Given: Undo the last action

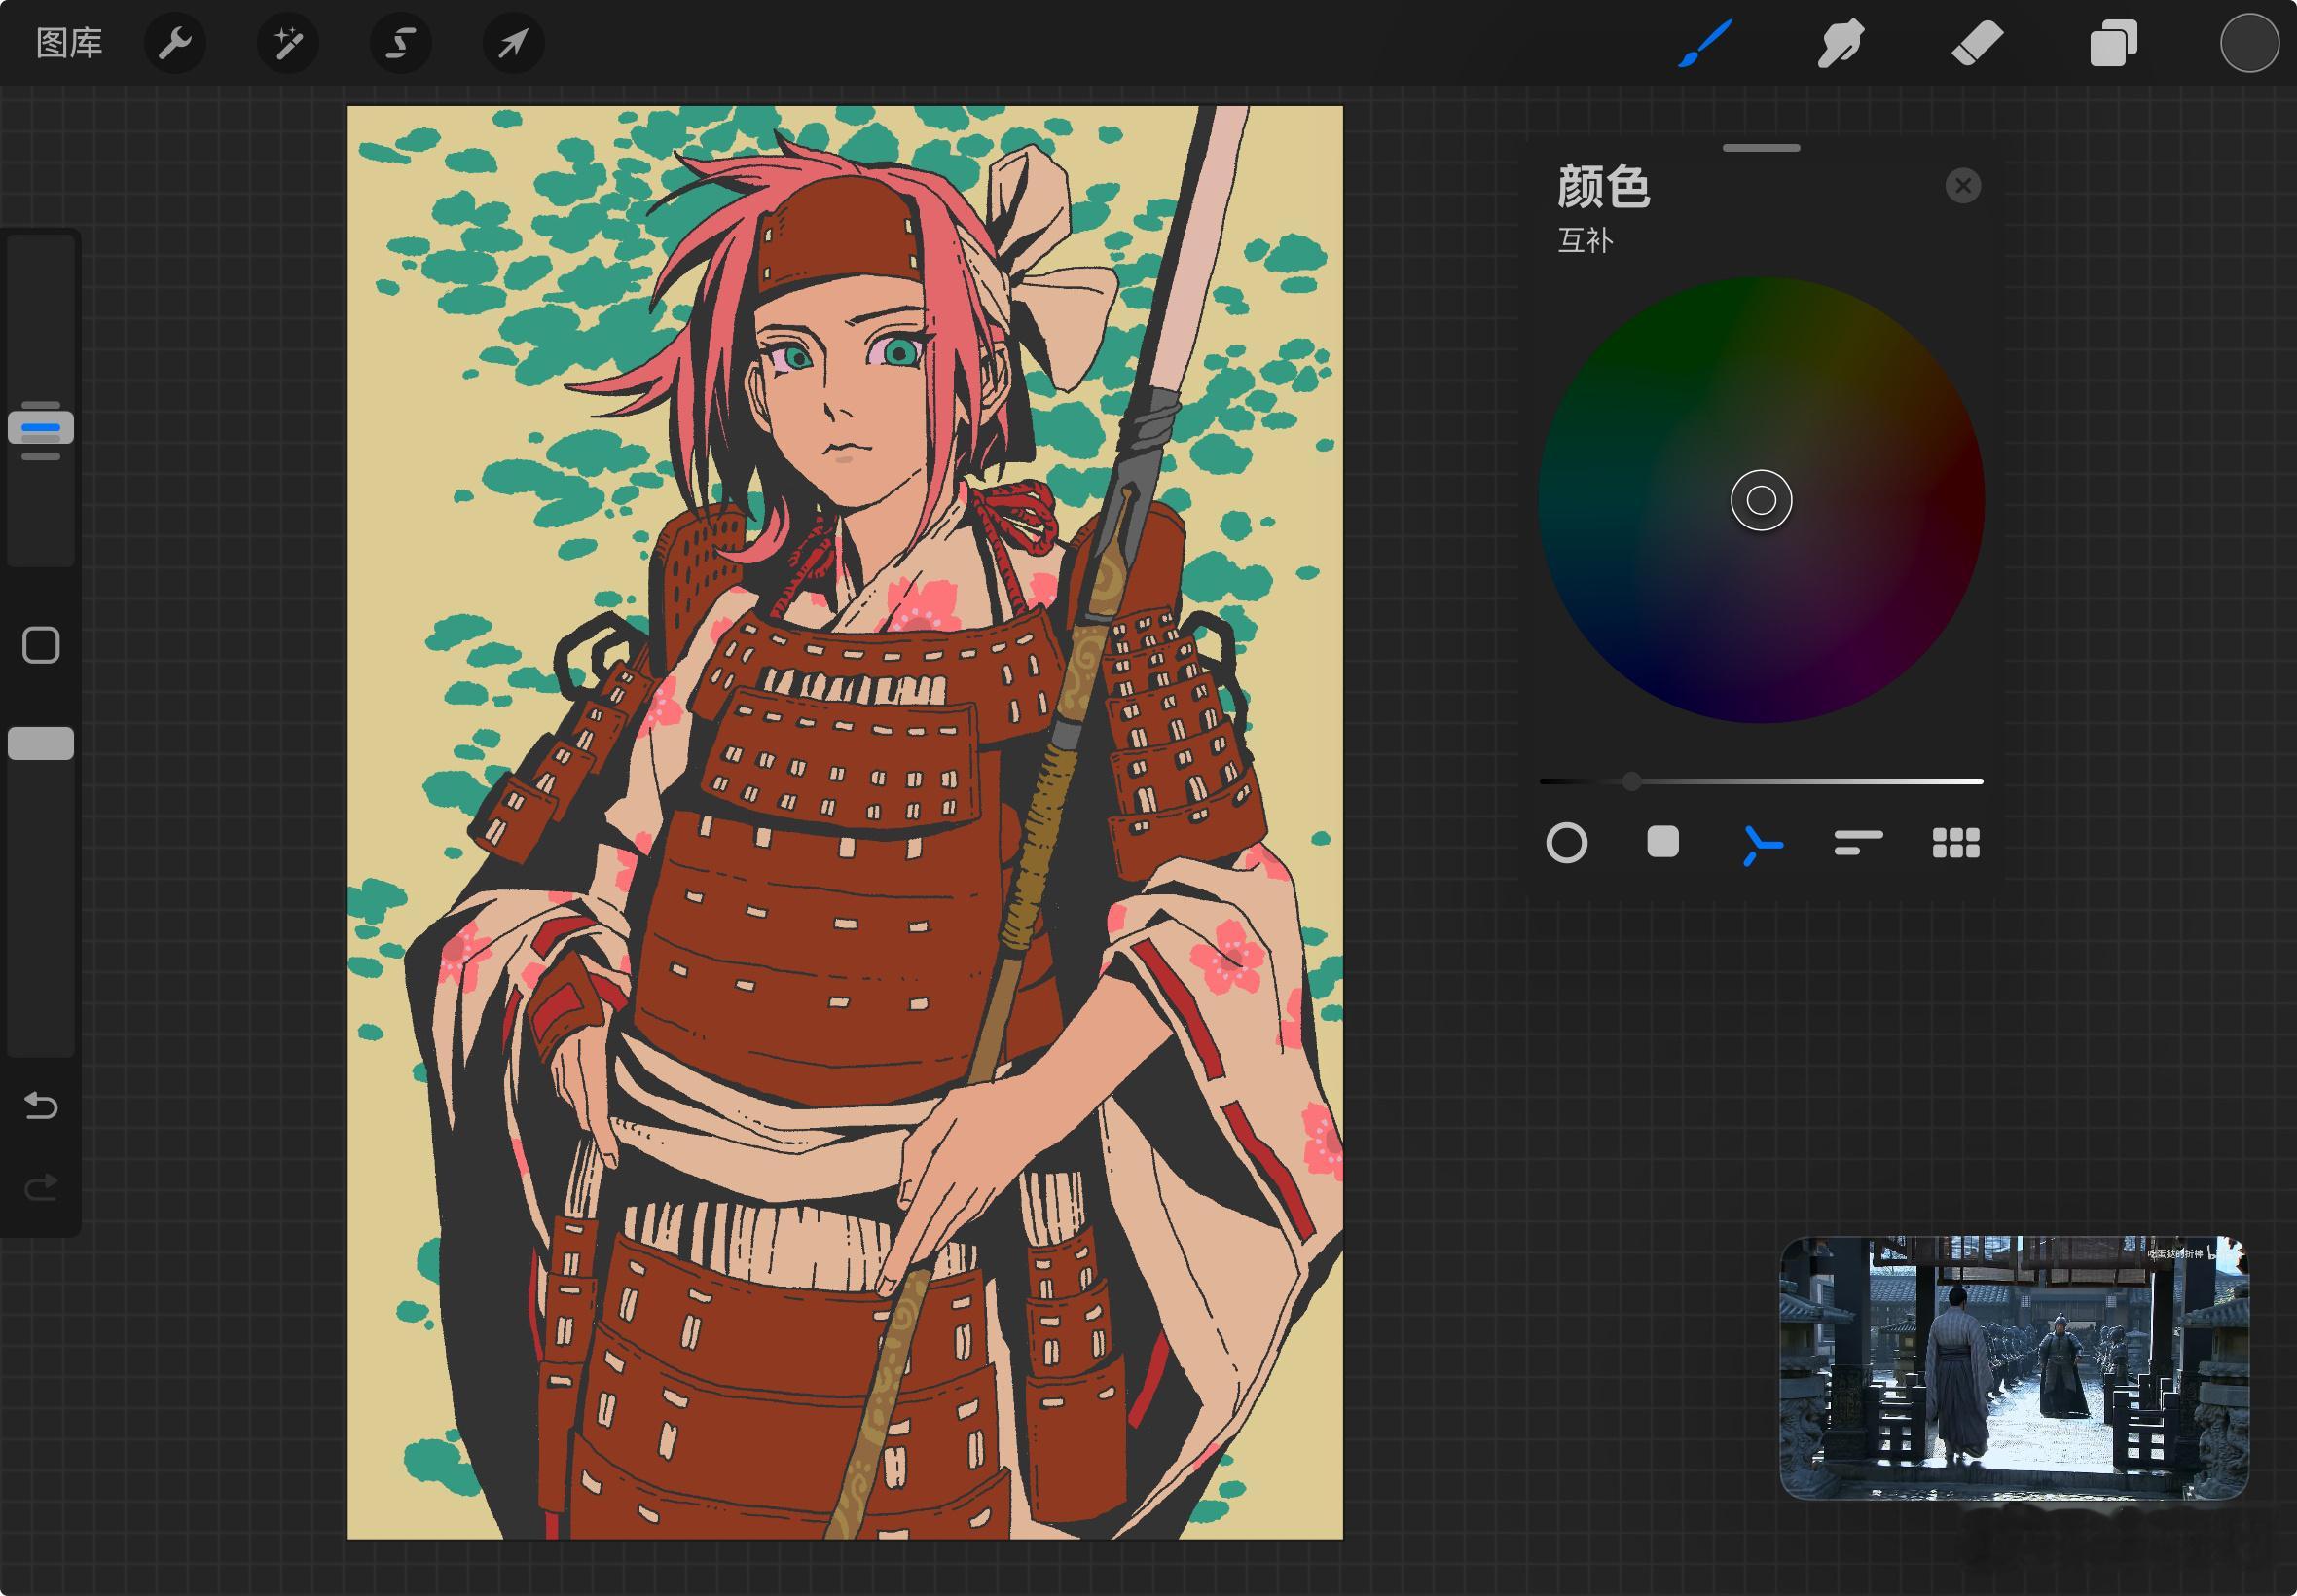Looking at the screenshot, I should click(x=41, y=1105).
